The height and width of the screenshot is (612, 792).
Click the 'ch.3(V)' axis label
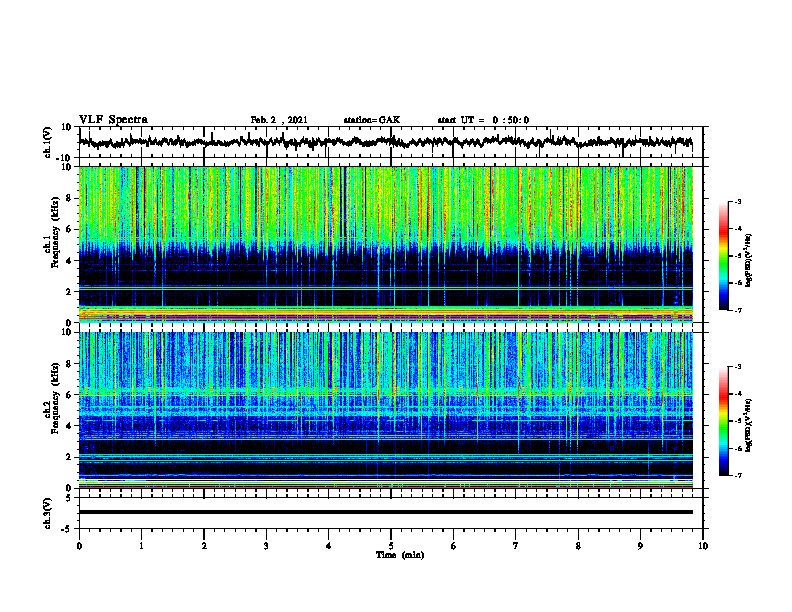[x=48, y=513]
